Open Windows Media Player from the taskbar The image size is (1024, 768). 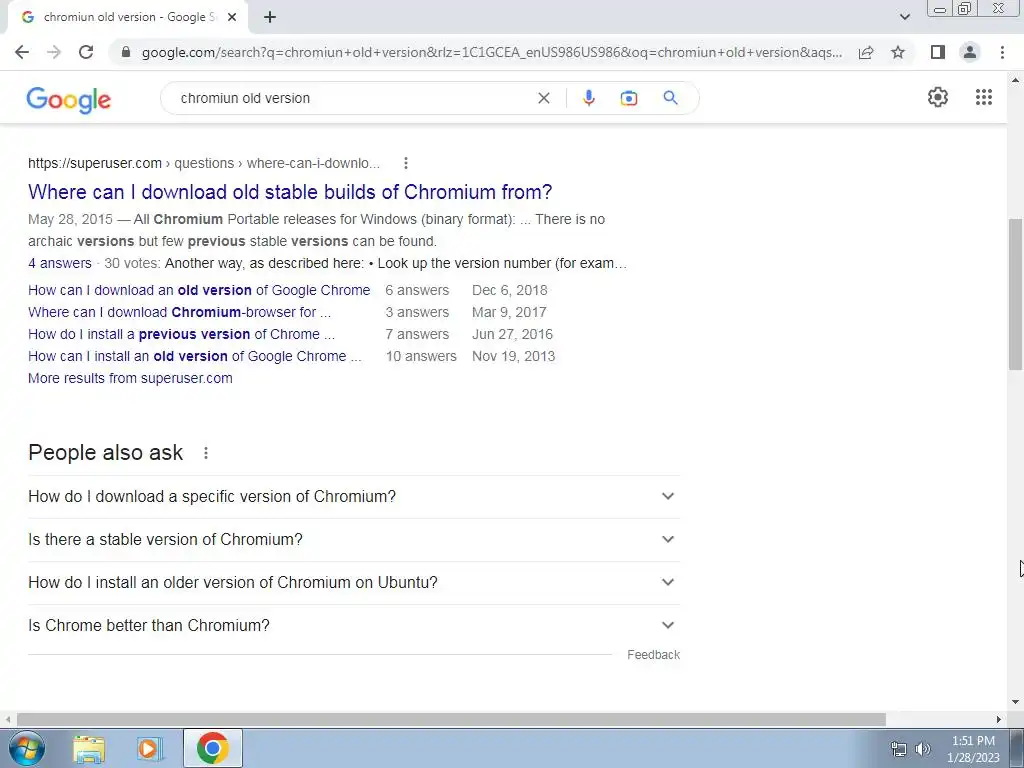[x=150, y=748]
